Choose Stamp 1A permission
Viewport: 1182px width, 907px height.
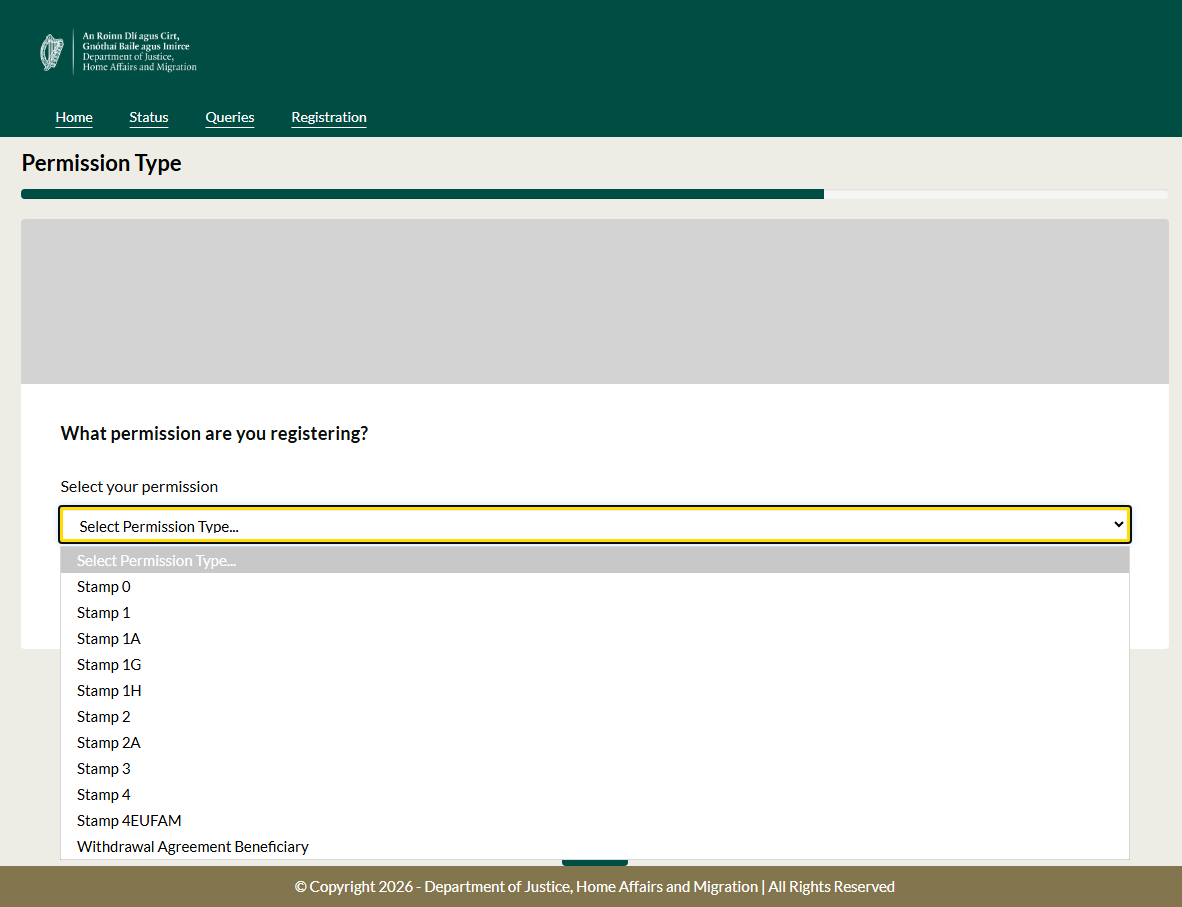pos(595,639)
